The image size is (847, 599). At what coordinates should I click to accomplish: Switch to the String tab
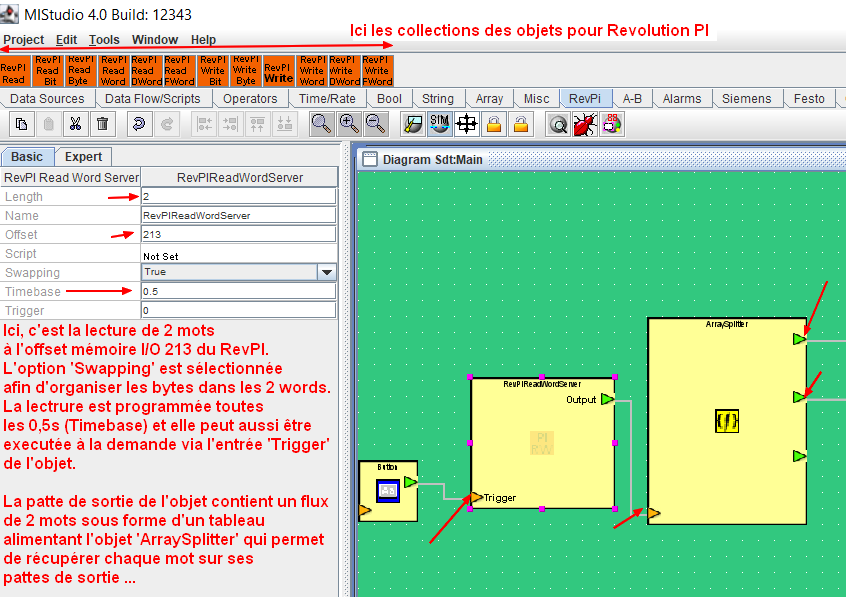(x=438, y=99)
